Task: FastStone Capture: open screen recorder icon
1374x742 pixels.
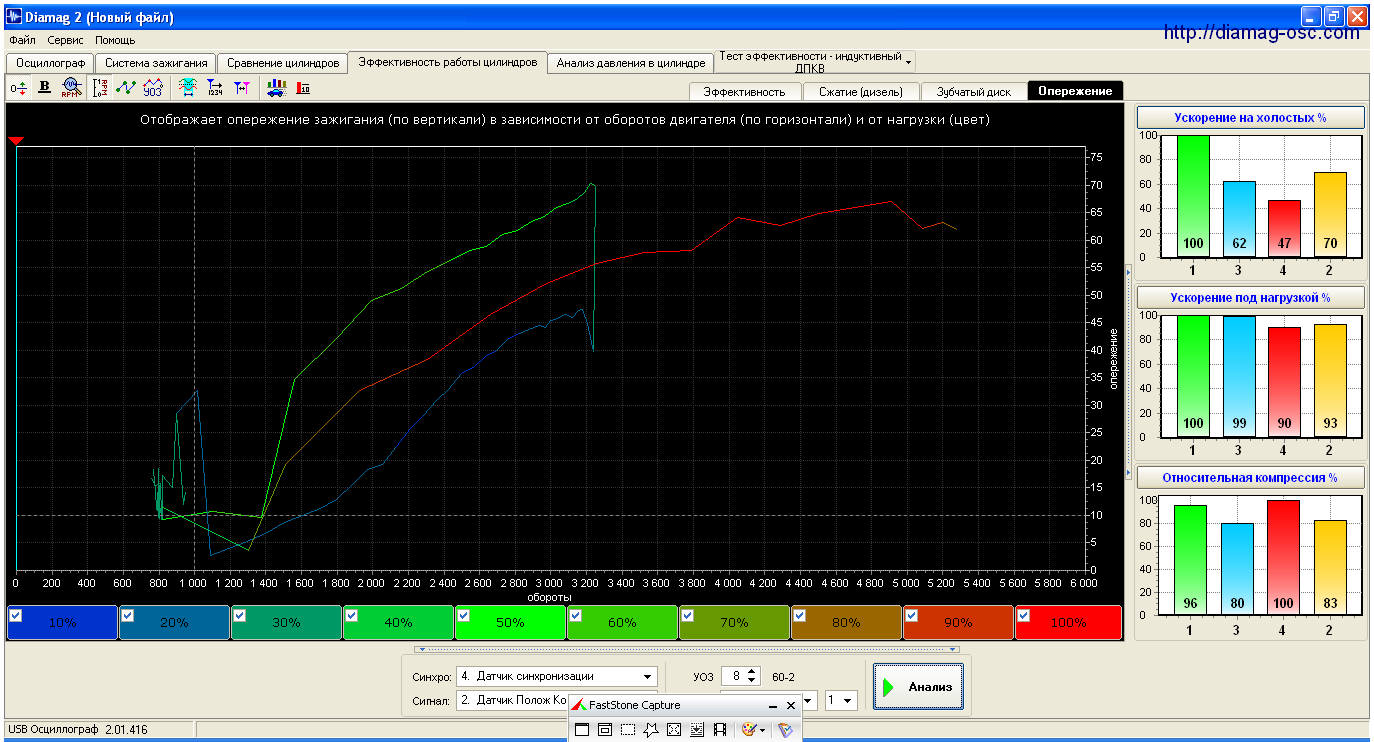Action: [720, 729]
